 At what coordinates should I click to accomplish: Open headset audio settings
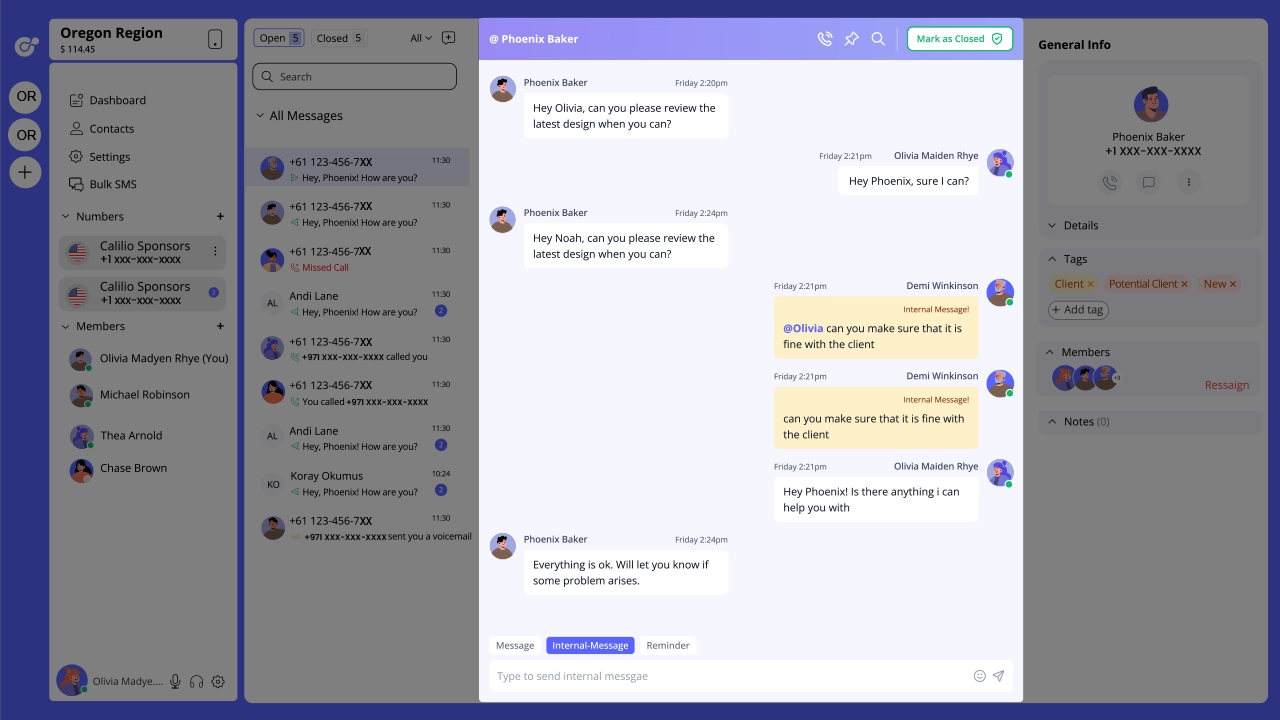[x=197, y=681]
